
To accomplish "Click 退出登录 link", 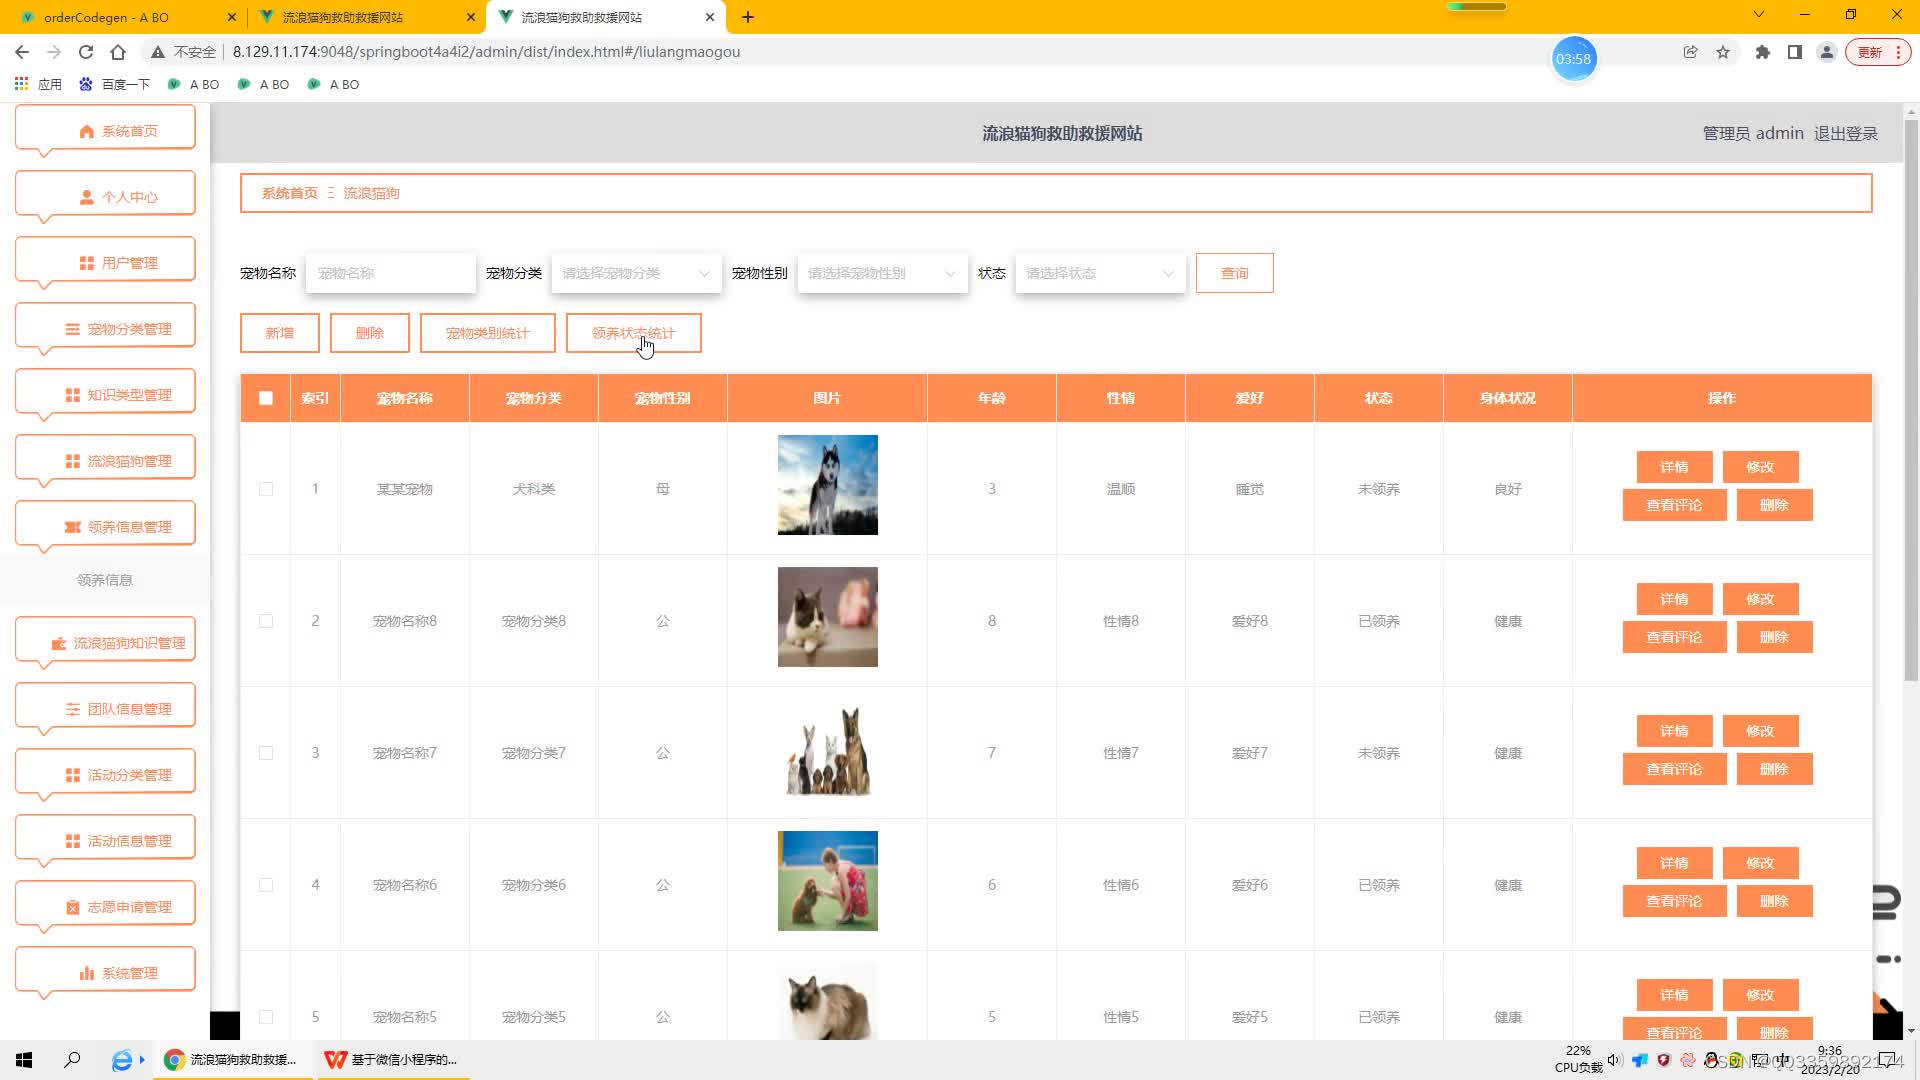I will tap(1846, 133).
